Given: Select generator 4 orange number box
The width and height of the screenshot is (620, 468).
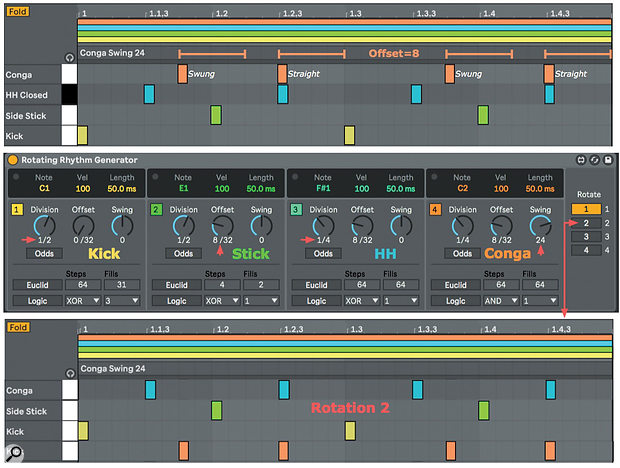Looking at the screenshot, I should pyautogui.click(x=435, y=209).
